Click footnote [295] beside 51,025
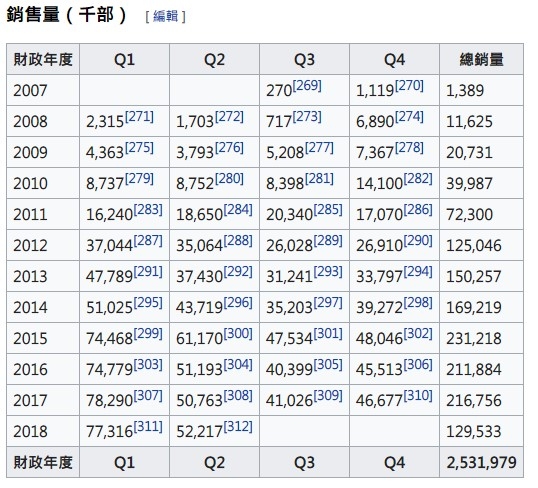Image resolution: width=538 pixels, height=488 pixels. 148,302
